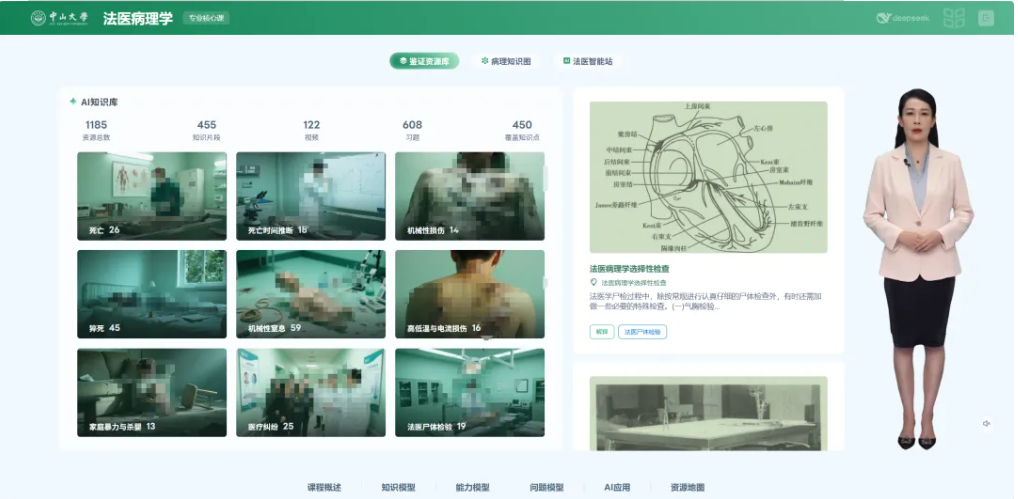Open the 死亡时间推断 category card
The height and width of the screenshot is (499, 1018).
pos(311,196)
